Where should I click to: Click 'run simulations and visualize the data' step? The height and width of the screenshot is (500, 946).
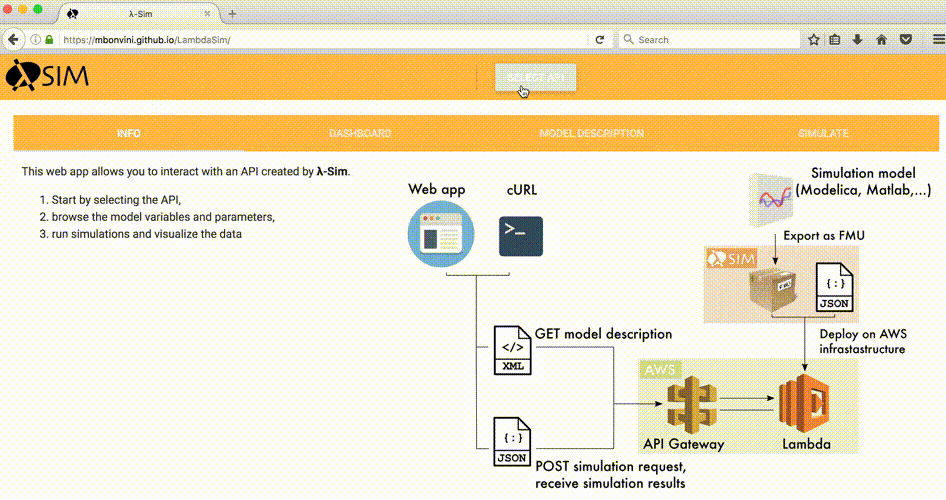coord(147,234)
